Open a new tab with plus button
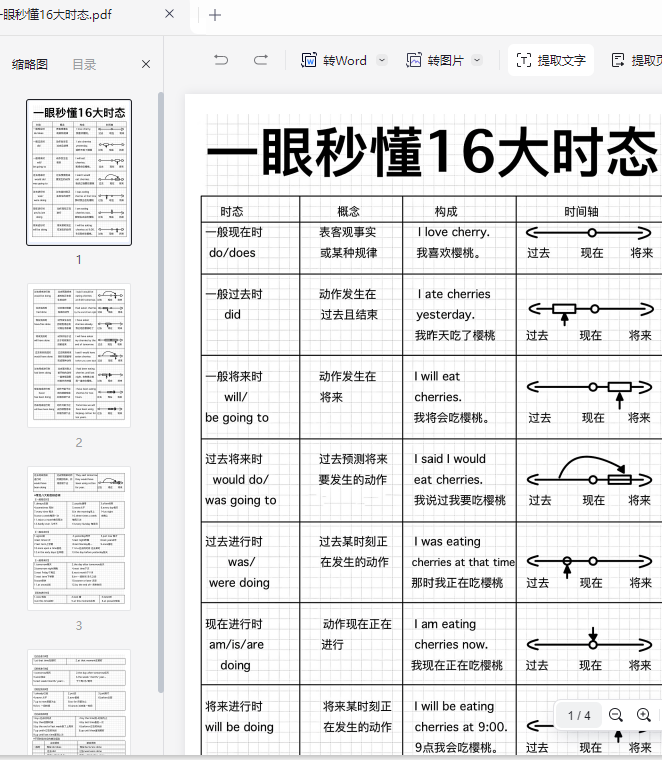 [215, 14]
